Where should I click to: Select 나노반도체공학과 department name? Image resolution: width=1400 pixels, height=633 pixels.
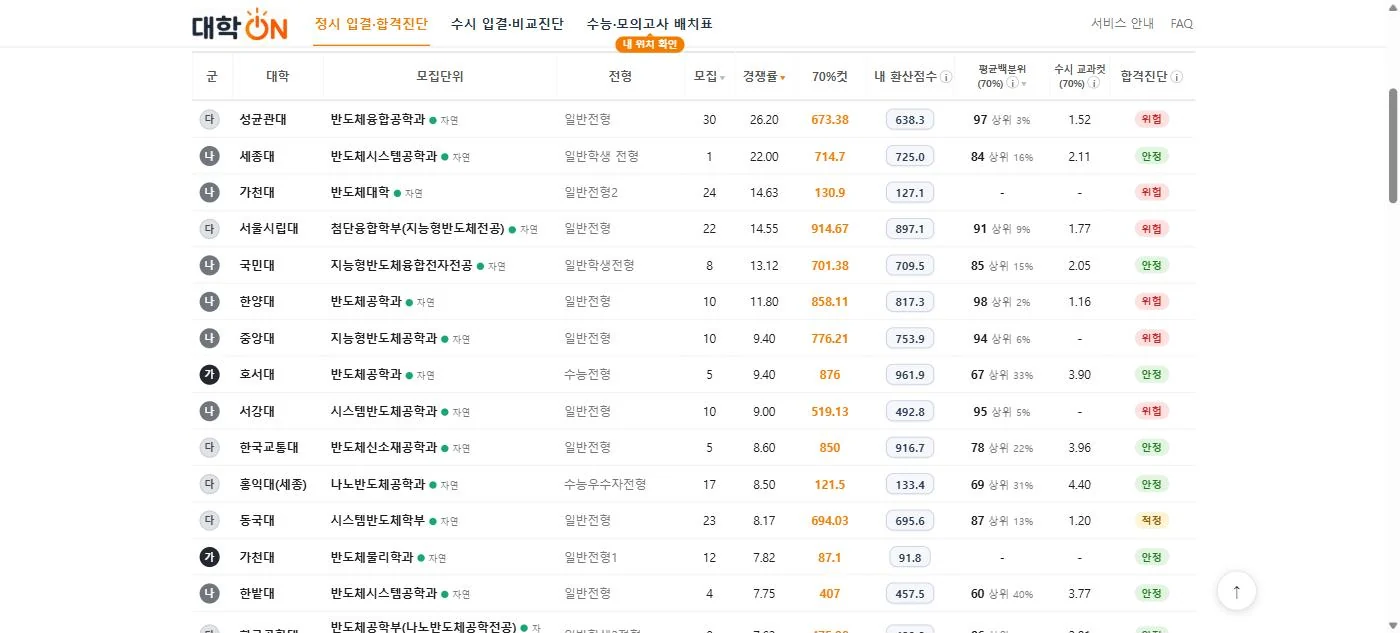coord(378,484)
